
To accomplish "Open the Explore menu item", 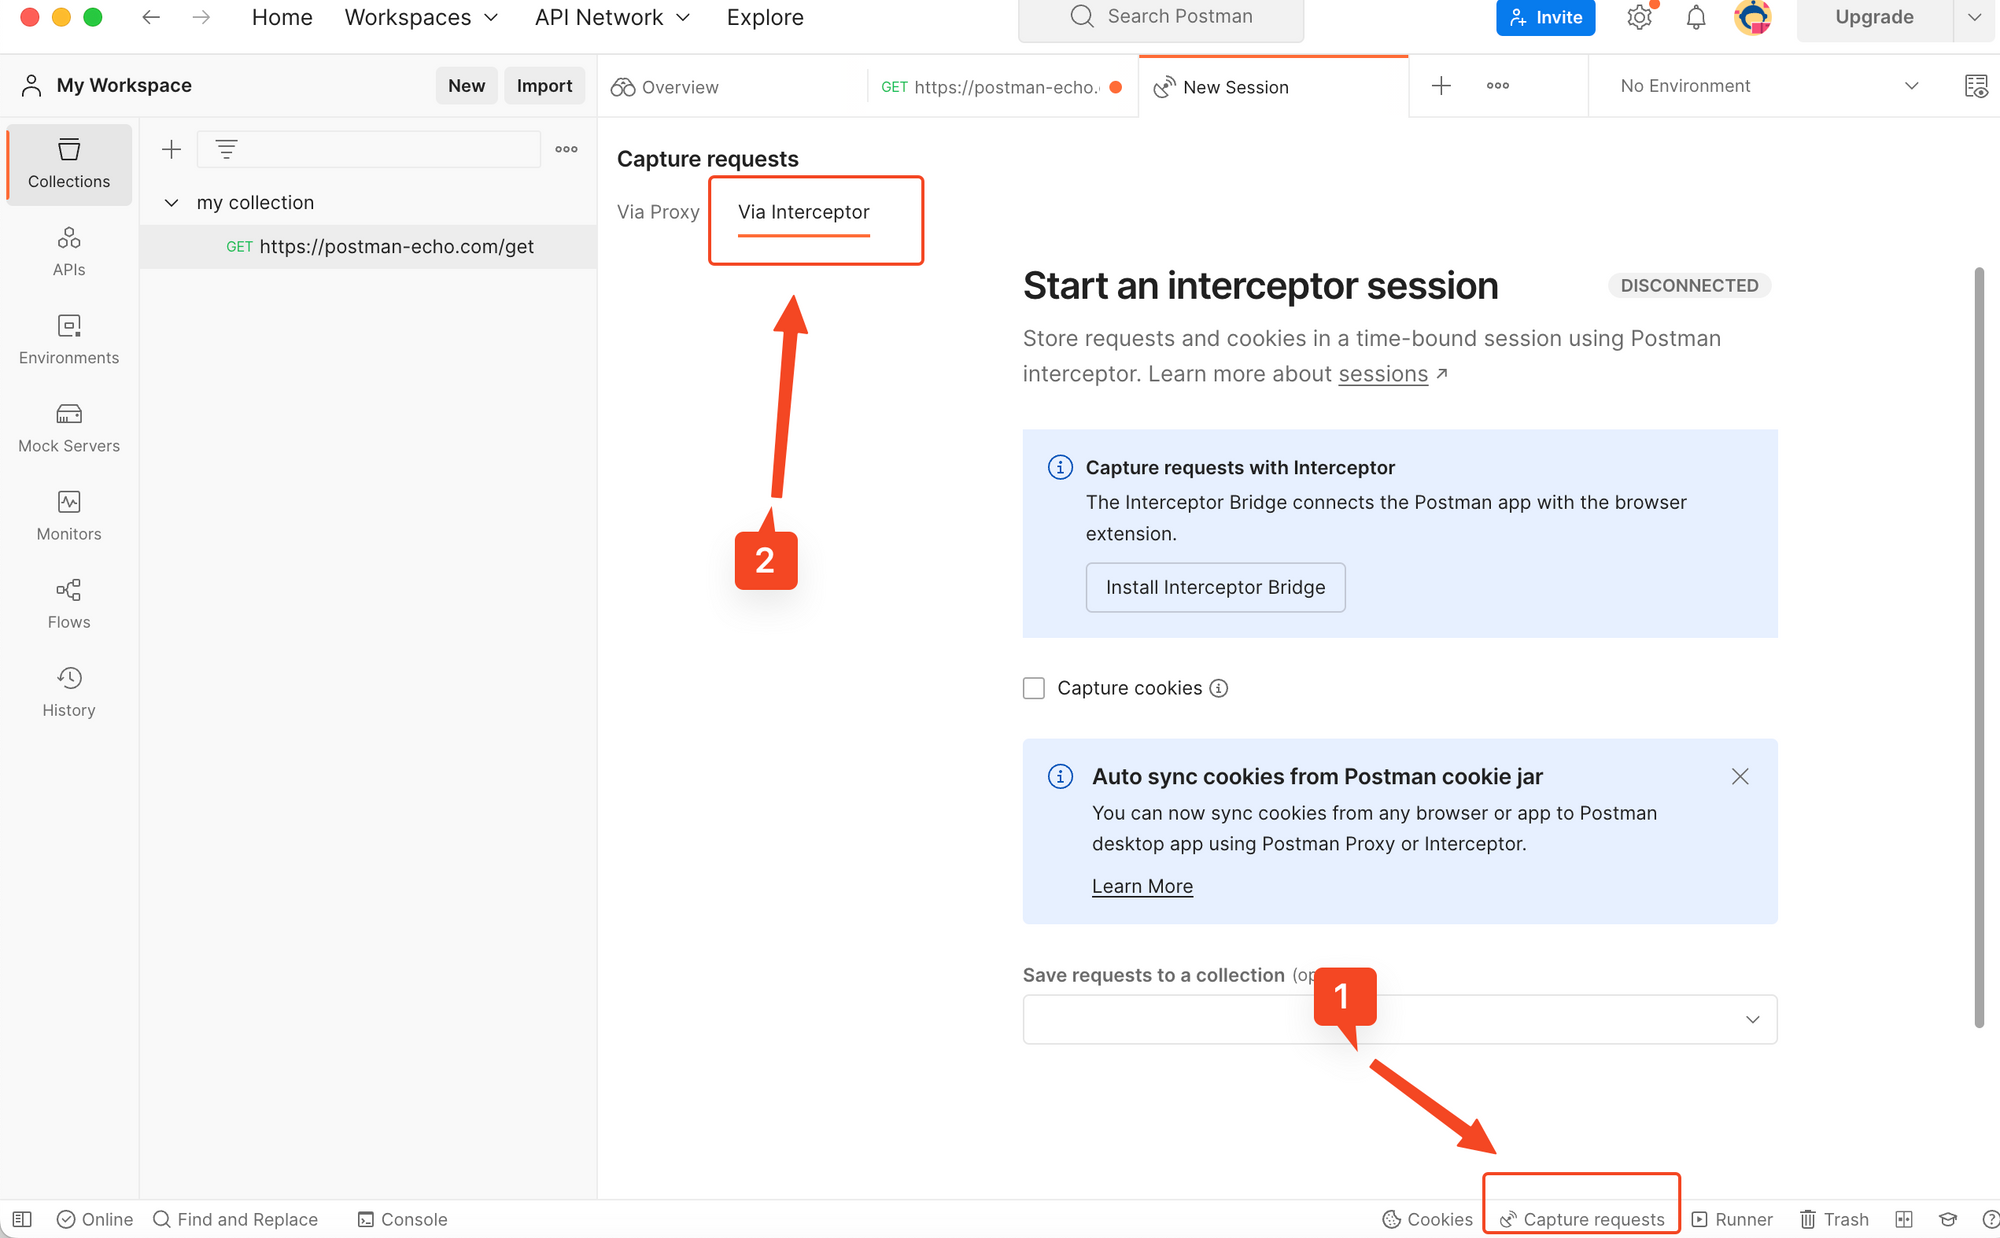I will pyautogui.click(x=764, y=17).
